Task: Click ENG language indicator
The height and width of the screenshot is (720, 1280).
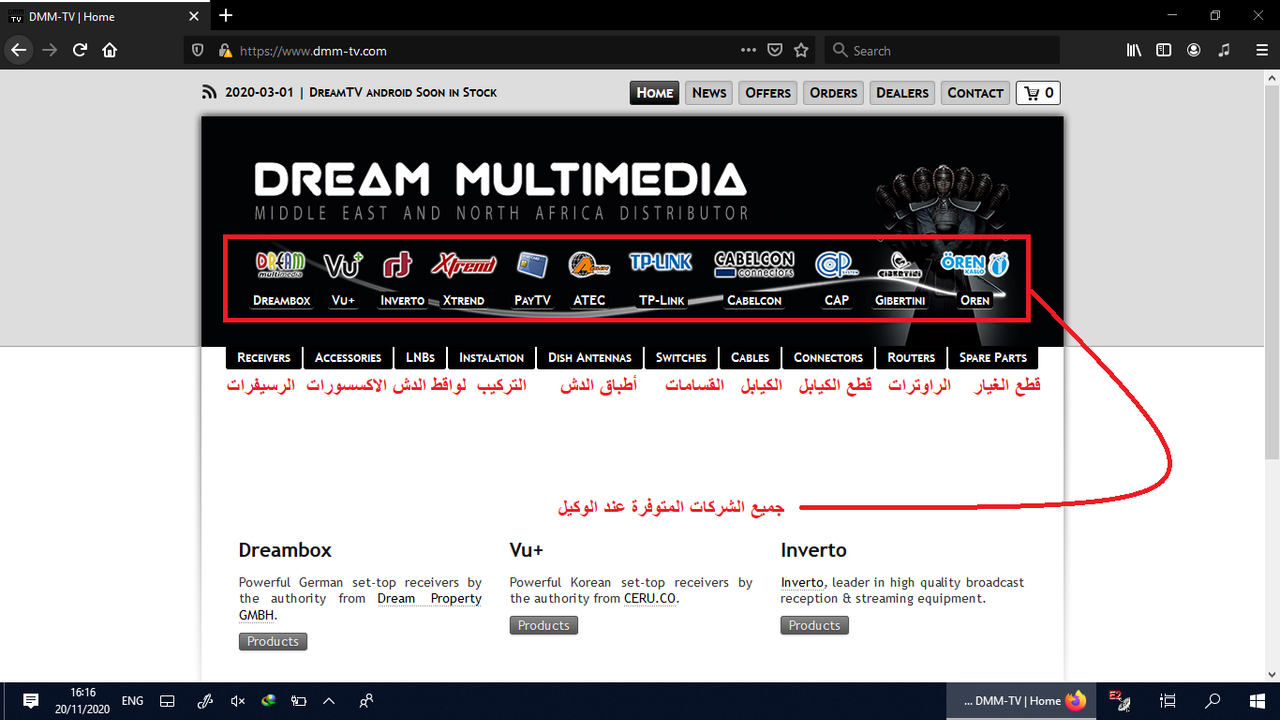Action: pos(132,701)
